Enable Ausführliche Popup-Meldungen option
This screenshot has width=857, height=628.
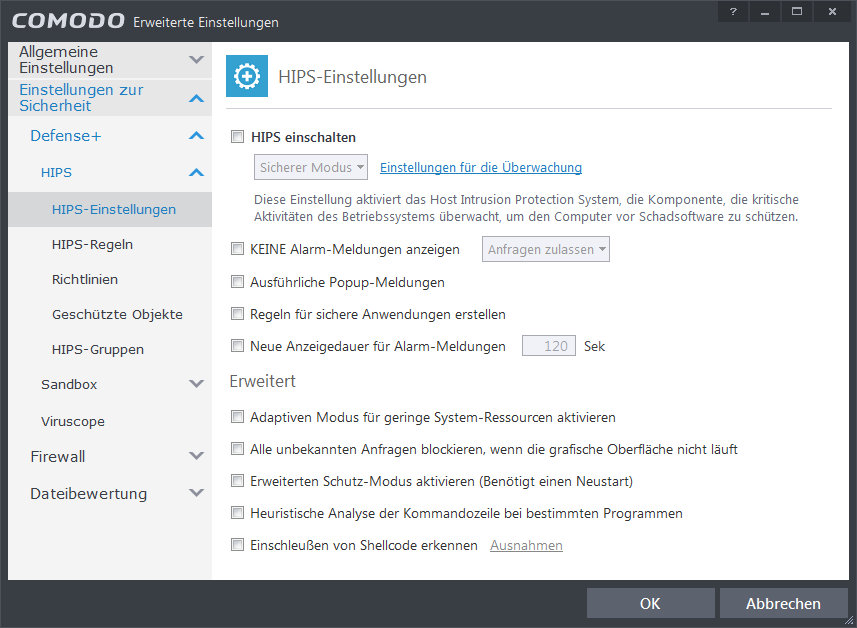[237, 283]
